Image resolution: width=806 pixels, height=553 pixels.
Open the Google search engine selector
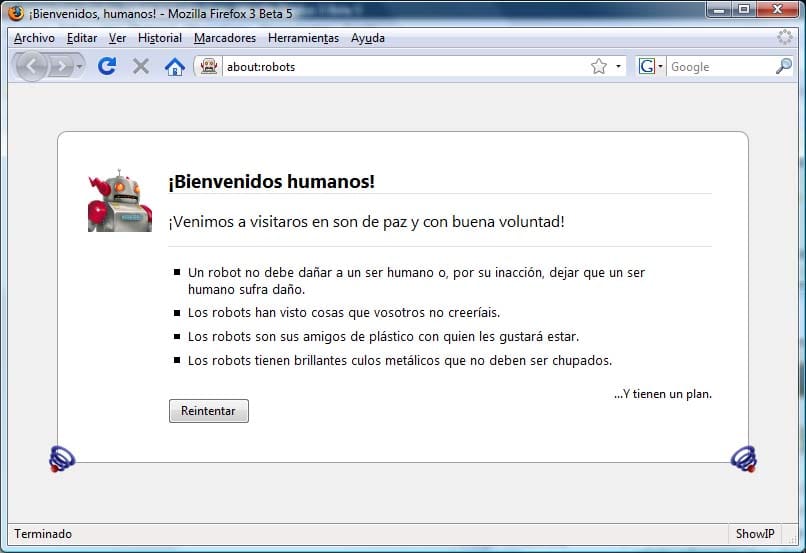click(x=651, y=66)
